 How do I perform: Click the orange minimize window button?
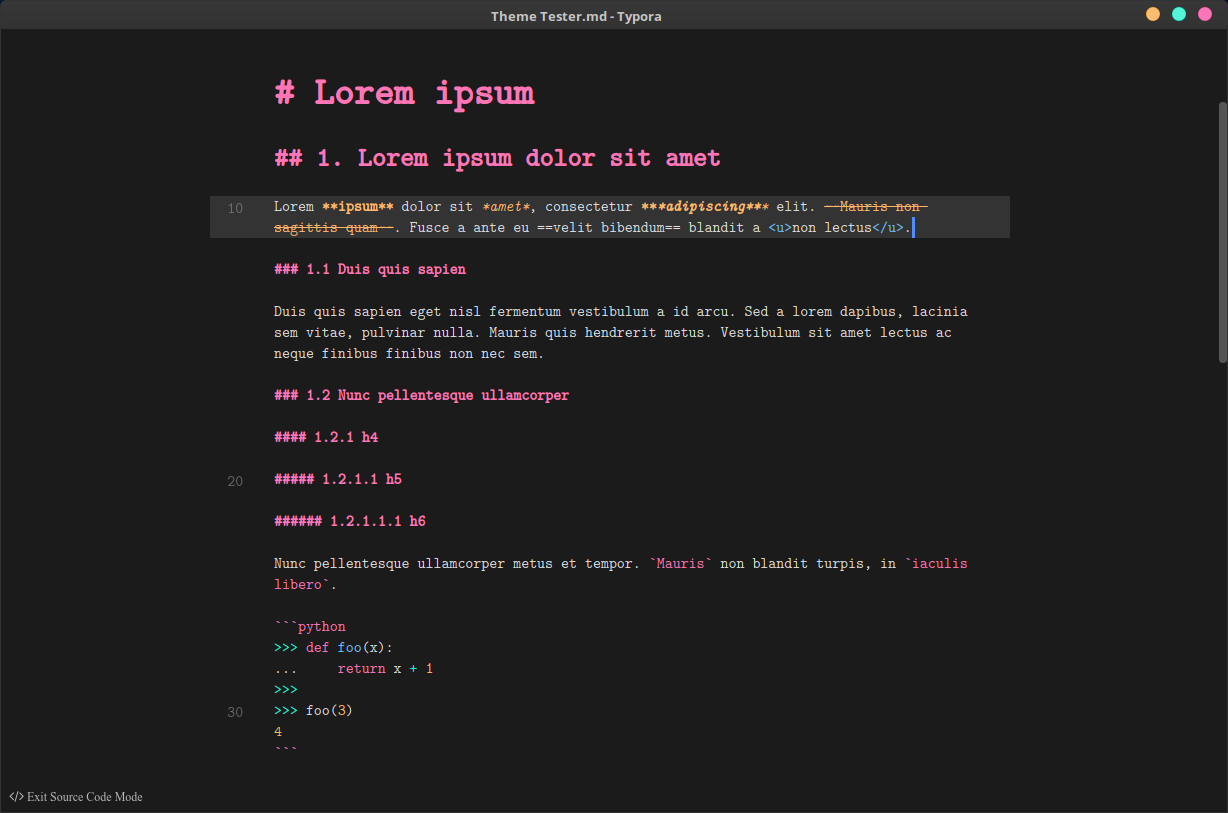1153,14
